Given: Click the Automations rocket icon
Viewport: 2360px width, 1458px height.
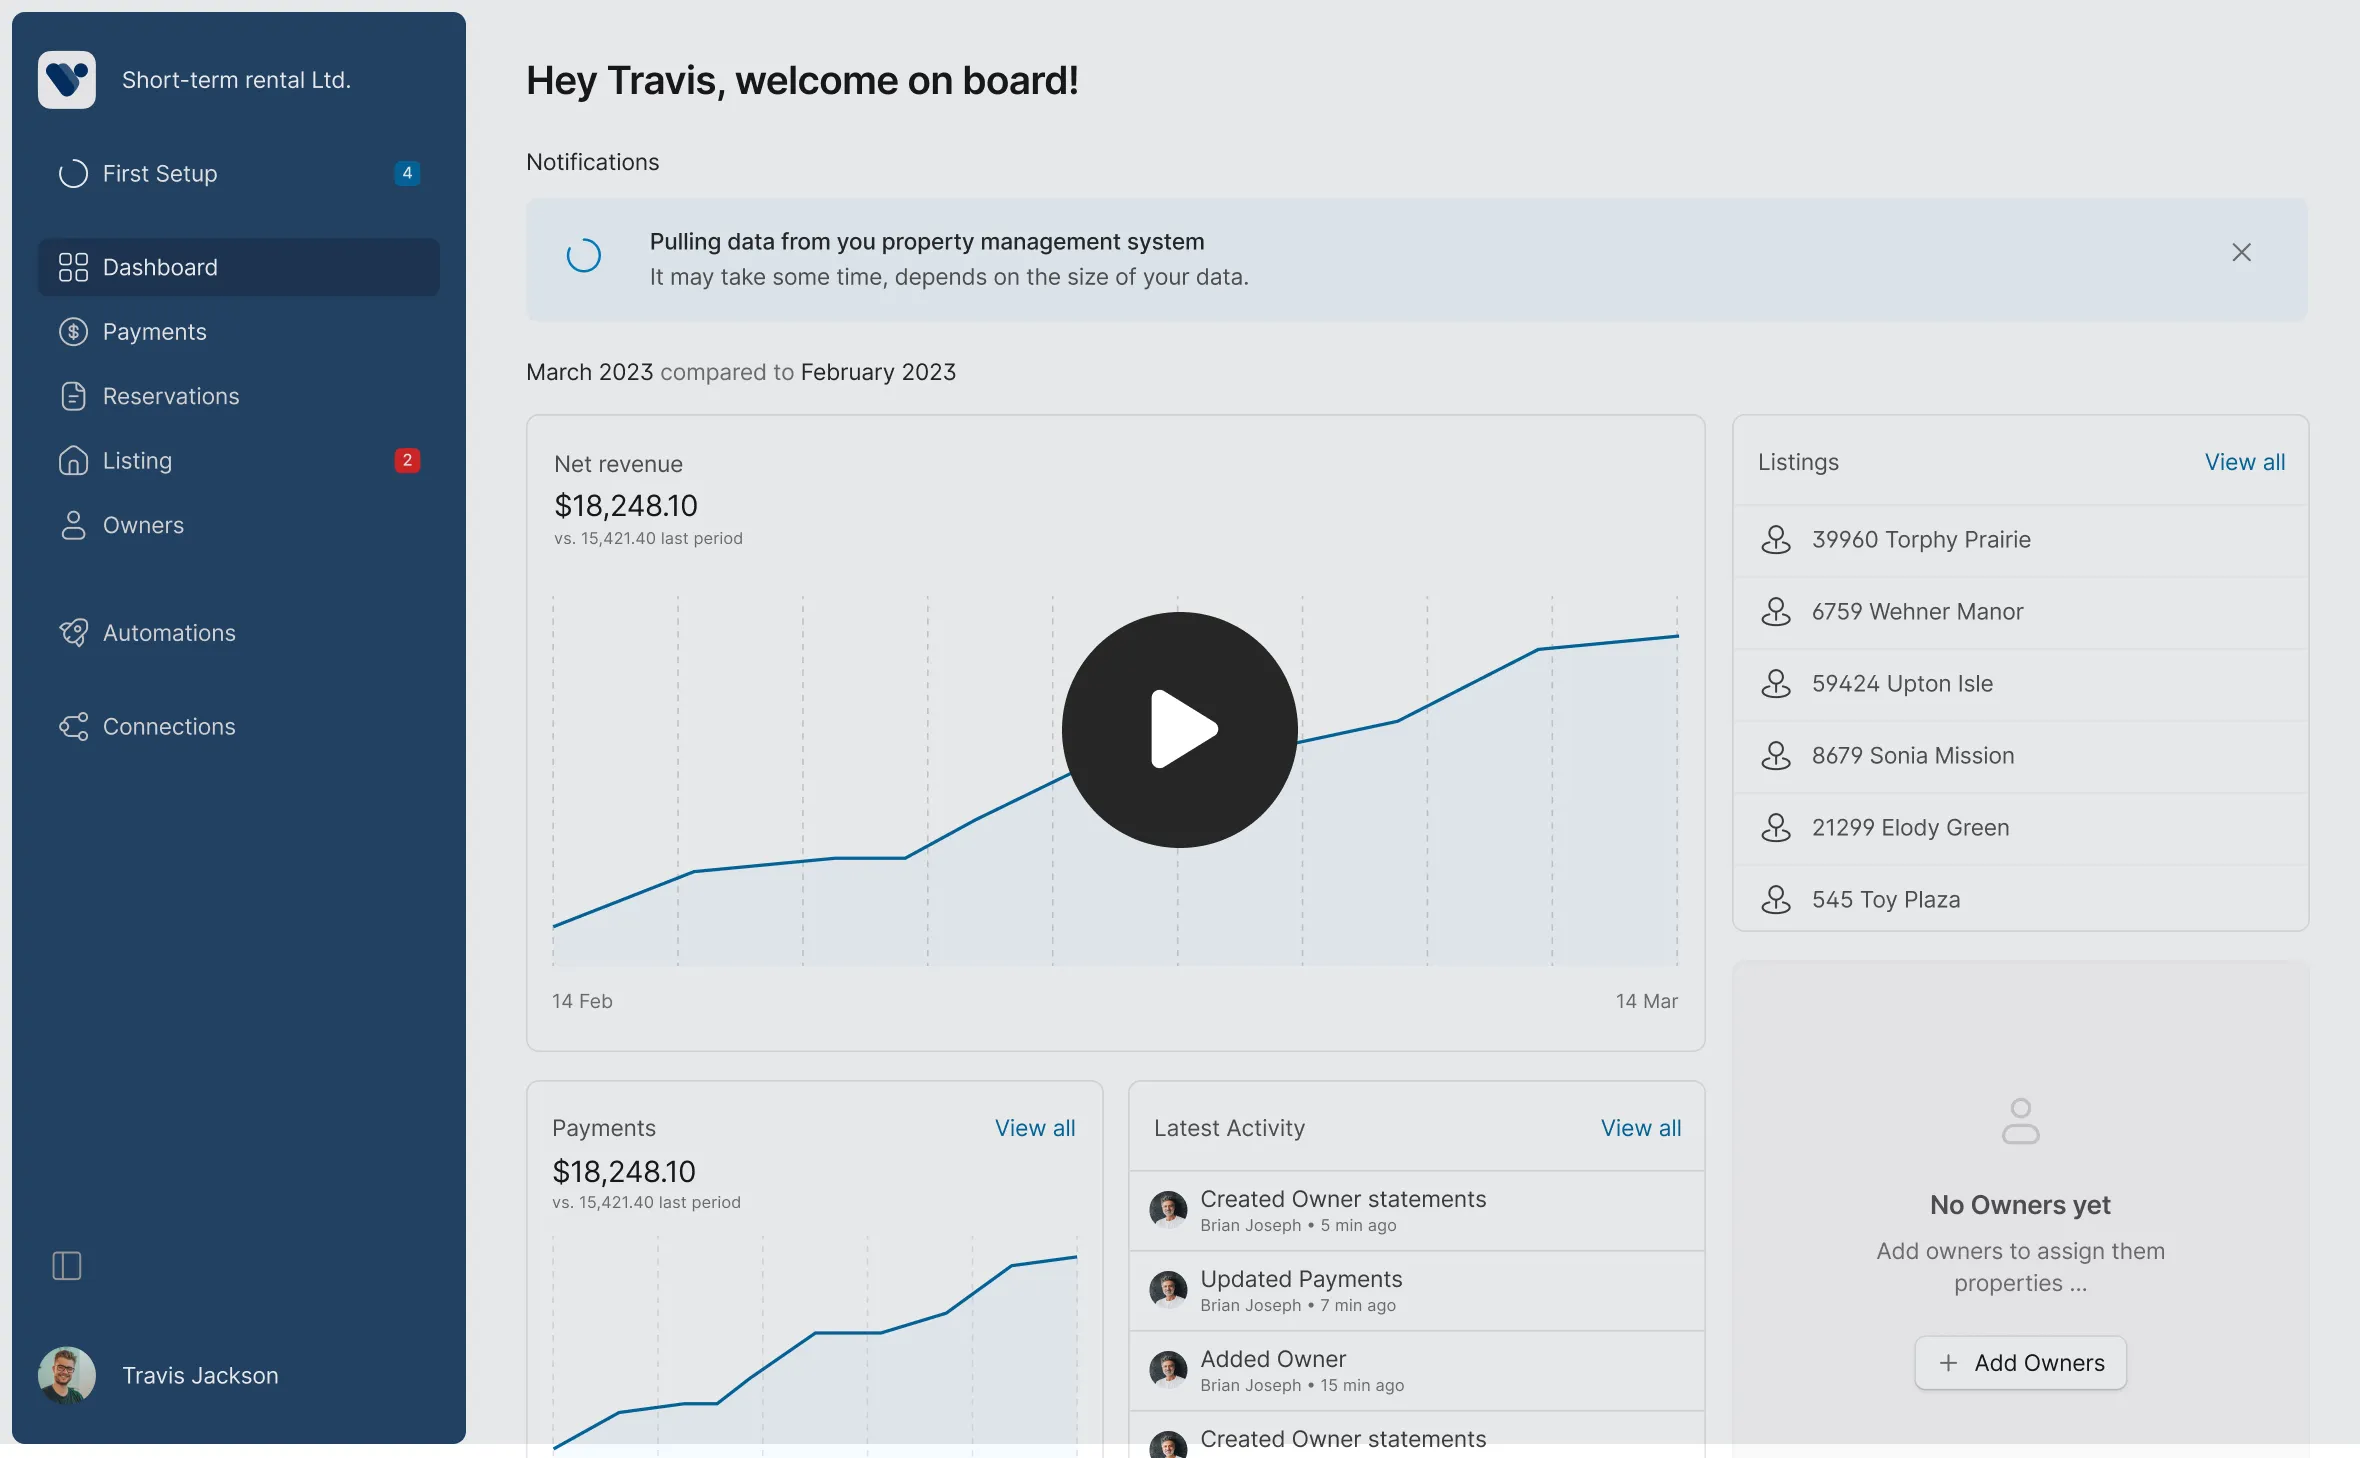Looking at the screenshot, I should [x=73, y=633].
